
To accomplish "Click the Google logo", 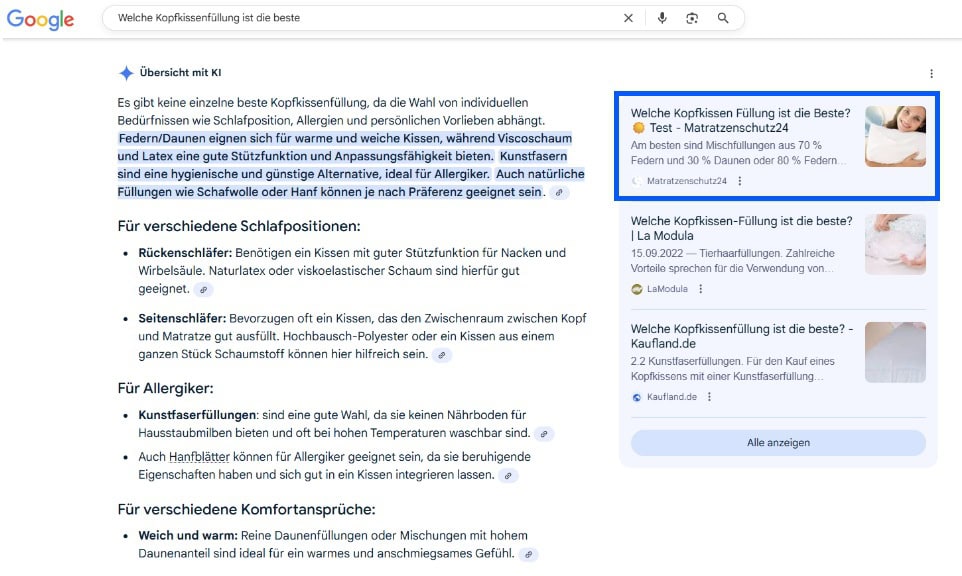I will pyautogui.click(x=40, y=19).
